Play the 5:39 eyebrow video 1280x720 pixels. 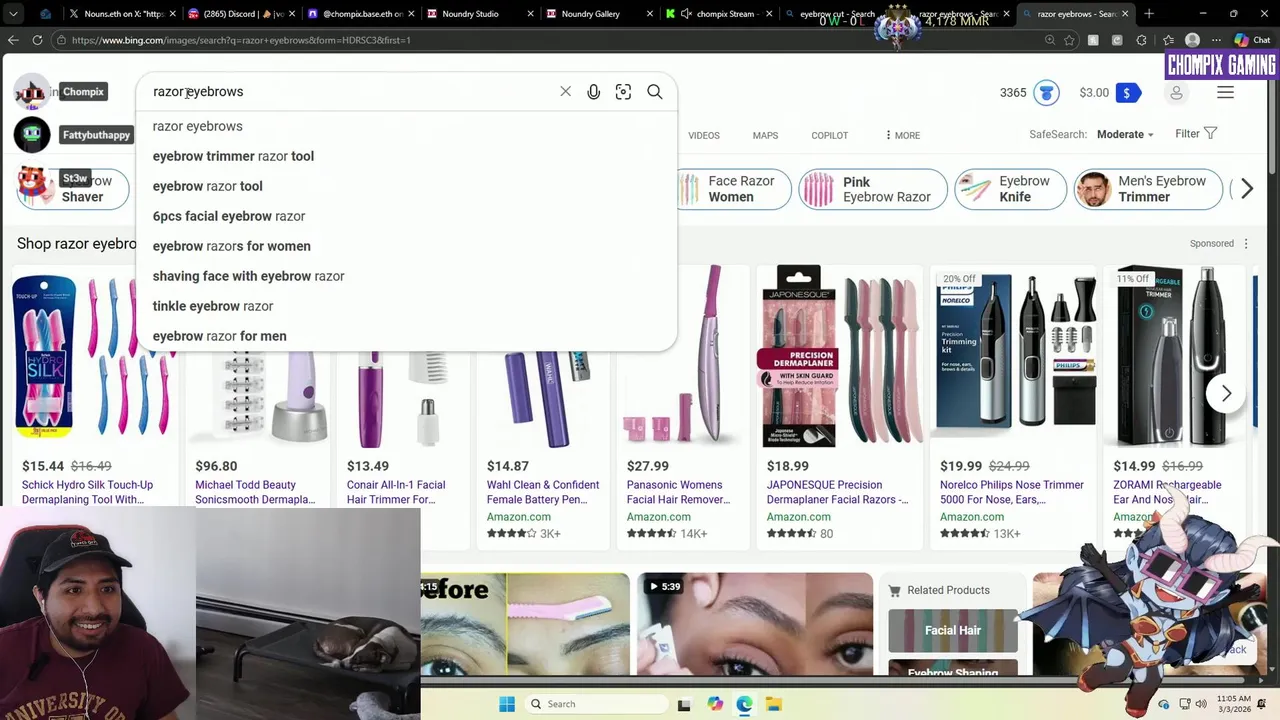[754, 624]
